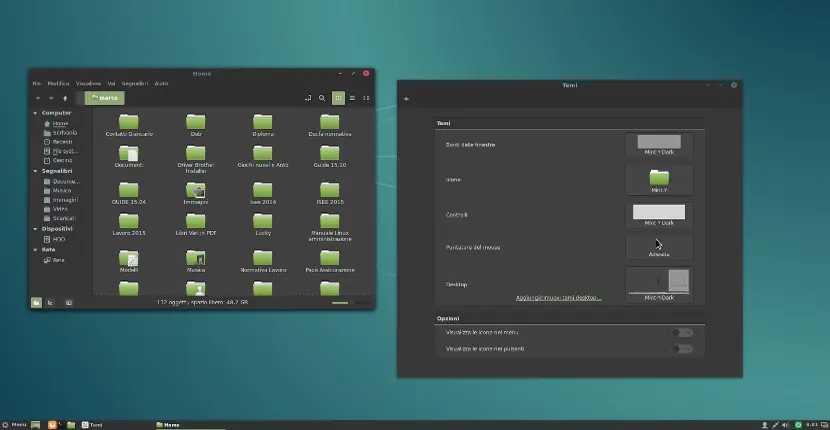The width and height of the screenshot is (830, 430).
Task: Open the Icone theme chooser Mint-Y
Action: [x=658, y=180]
